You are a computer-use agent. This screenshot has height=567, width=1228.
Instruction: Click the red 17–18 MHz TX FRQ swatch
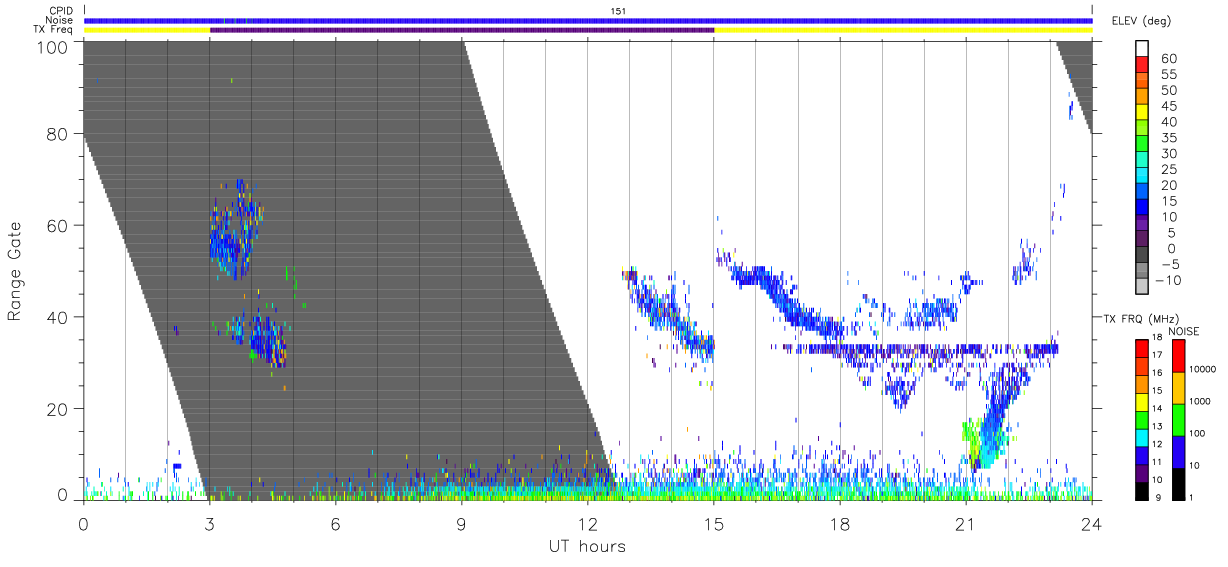[x=1141, y=349]
